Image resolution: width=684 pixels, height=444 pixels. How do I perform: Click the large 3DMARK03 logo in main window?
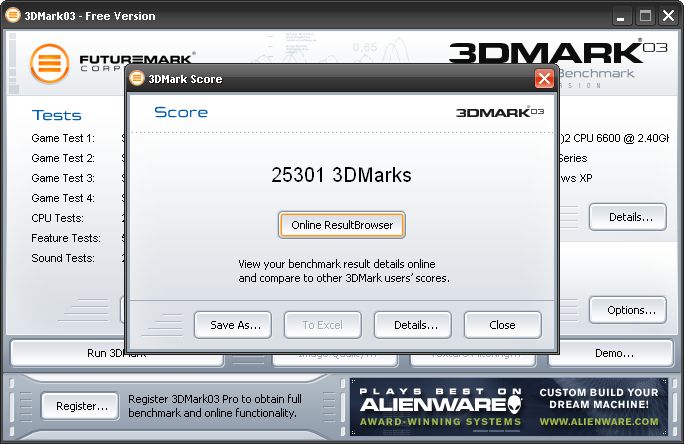(x=558, y=51)
